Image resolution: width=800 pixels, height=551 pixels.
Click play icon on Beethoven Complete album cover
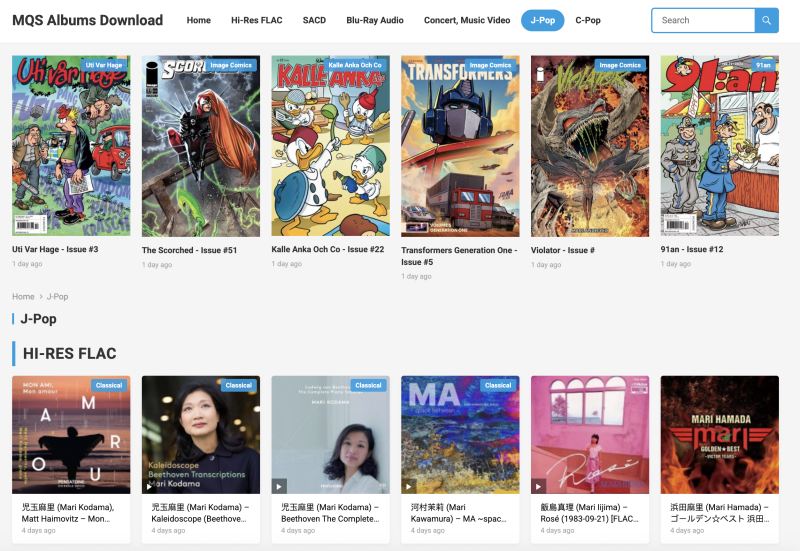[x=279, y=486]
